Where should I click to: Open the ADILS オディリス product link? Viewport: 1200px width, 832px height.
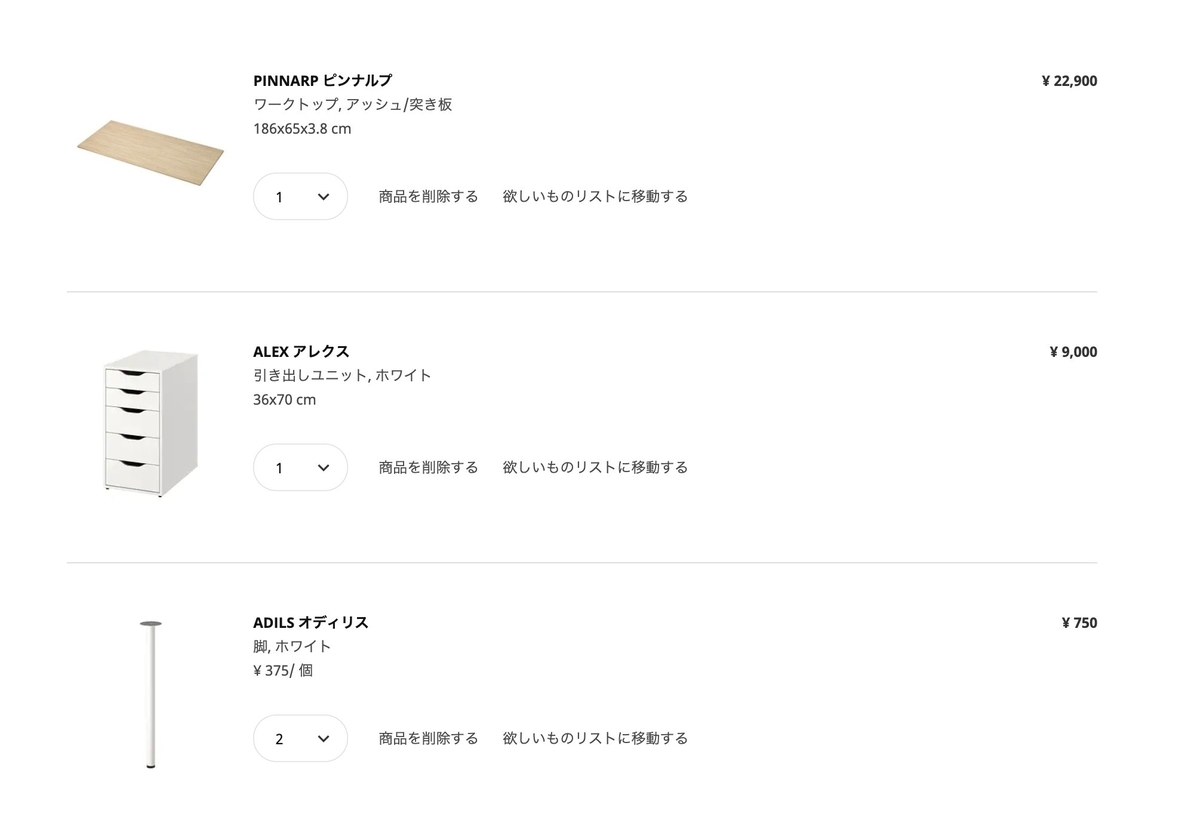click(309, 622)
